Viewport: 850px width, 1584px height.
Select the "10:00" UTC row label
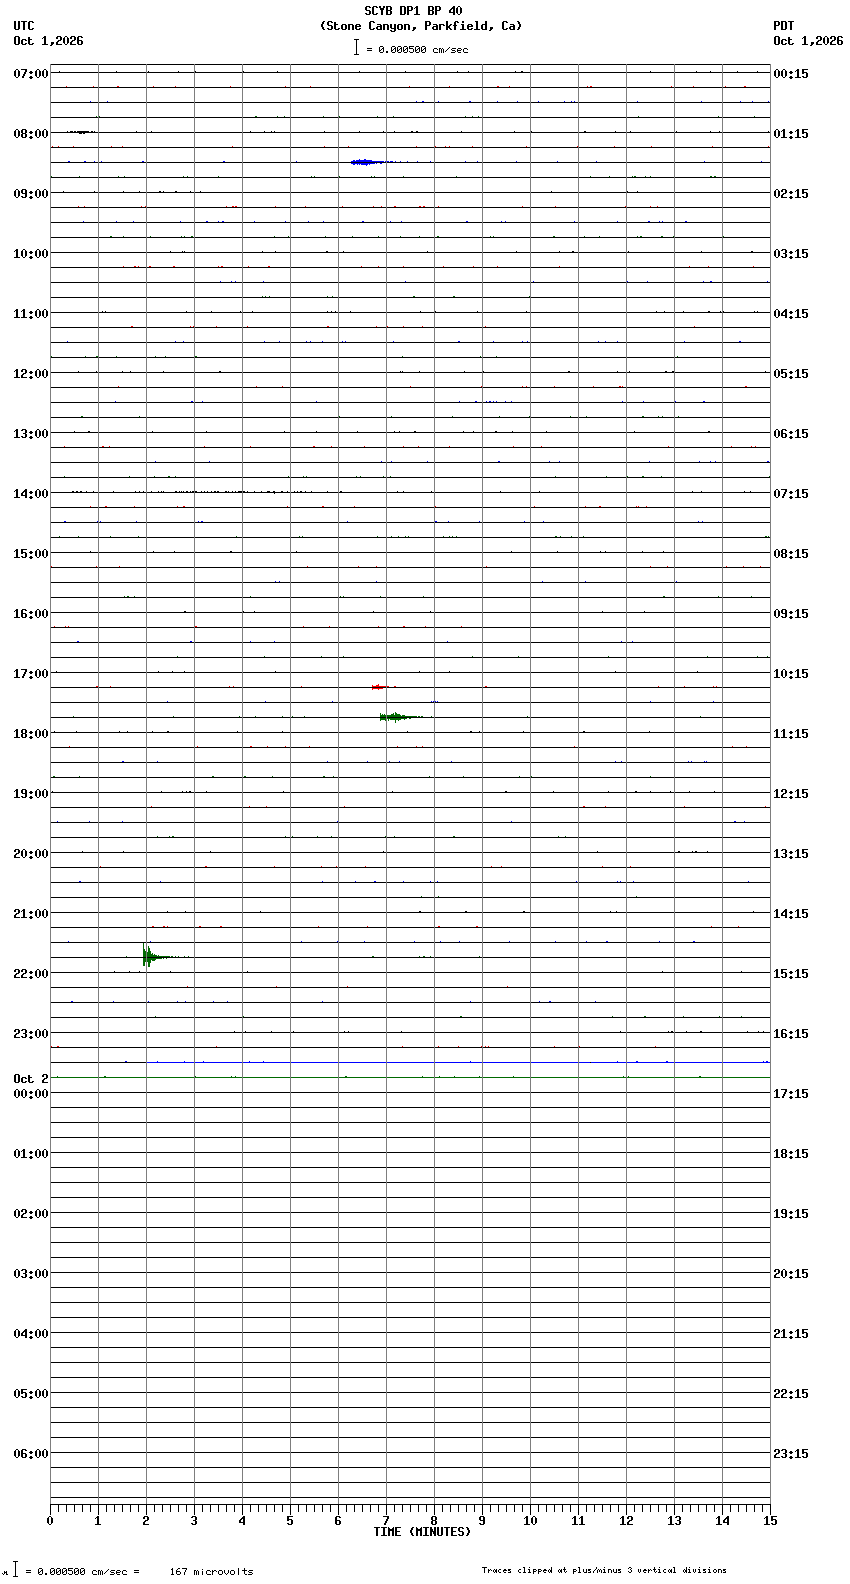click(x=31, y=254)
